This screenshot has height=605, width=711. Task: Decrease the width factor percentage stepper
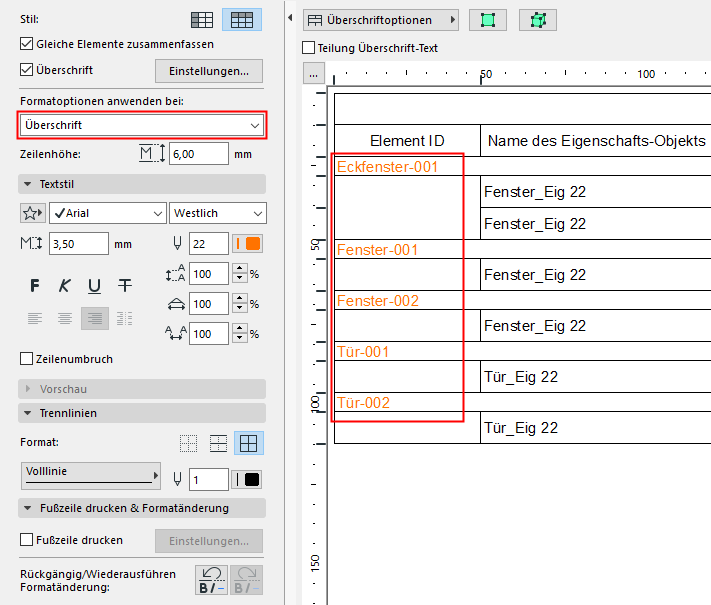(x=240, y=309)
